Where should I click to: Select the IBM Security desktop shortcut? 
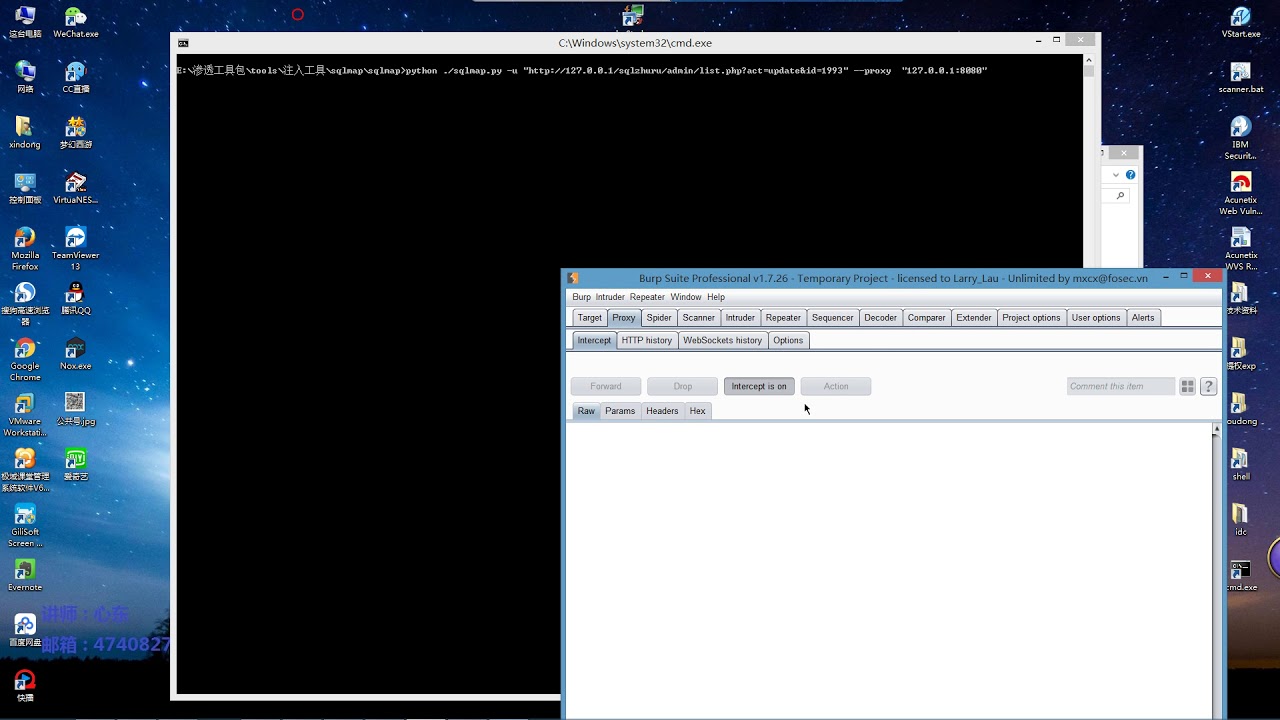click(1241, 138)
